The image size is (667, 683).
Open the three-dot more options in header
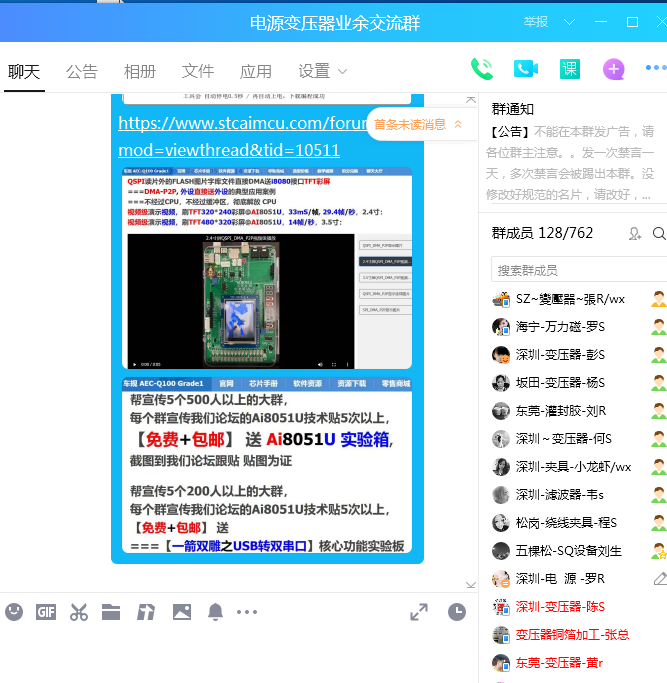point(656,68)
